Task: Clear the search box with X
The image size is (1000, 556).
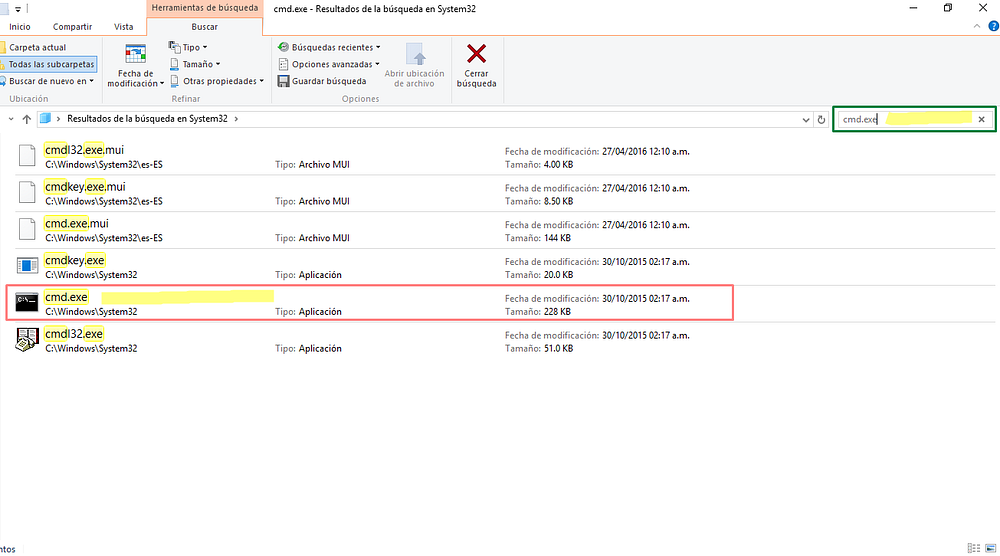Action: [982, 119]
